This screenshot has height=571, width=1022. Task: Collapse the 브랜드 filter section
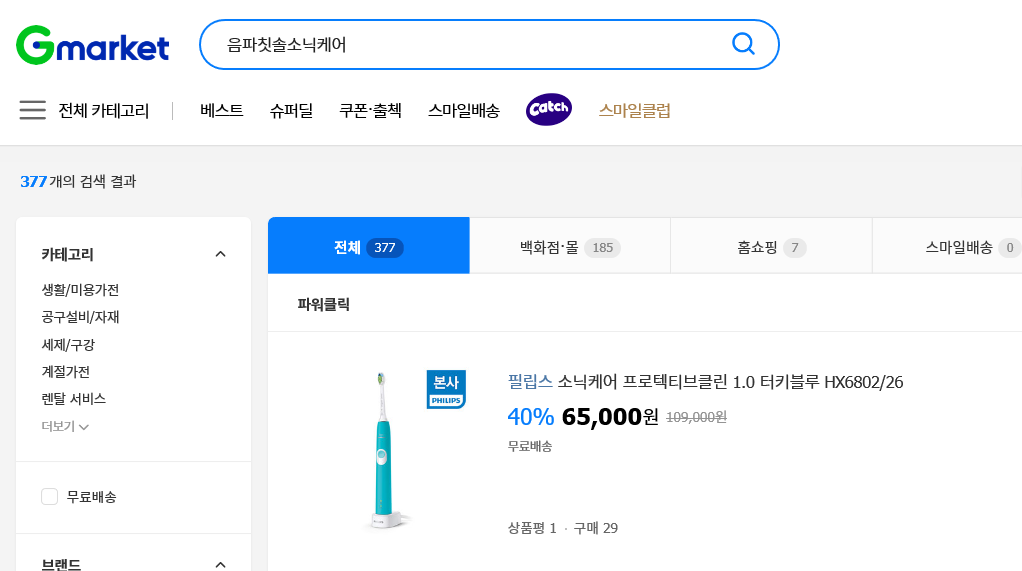(x=221, y=564)
